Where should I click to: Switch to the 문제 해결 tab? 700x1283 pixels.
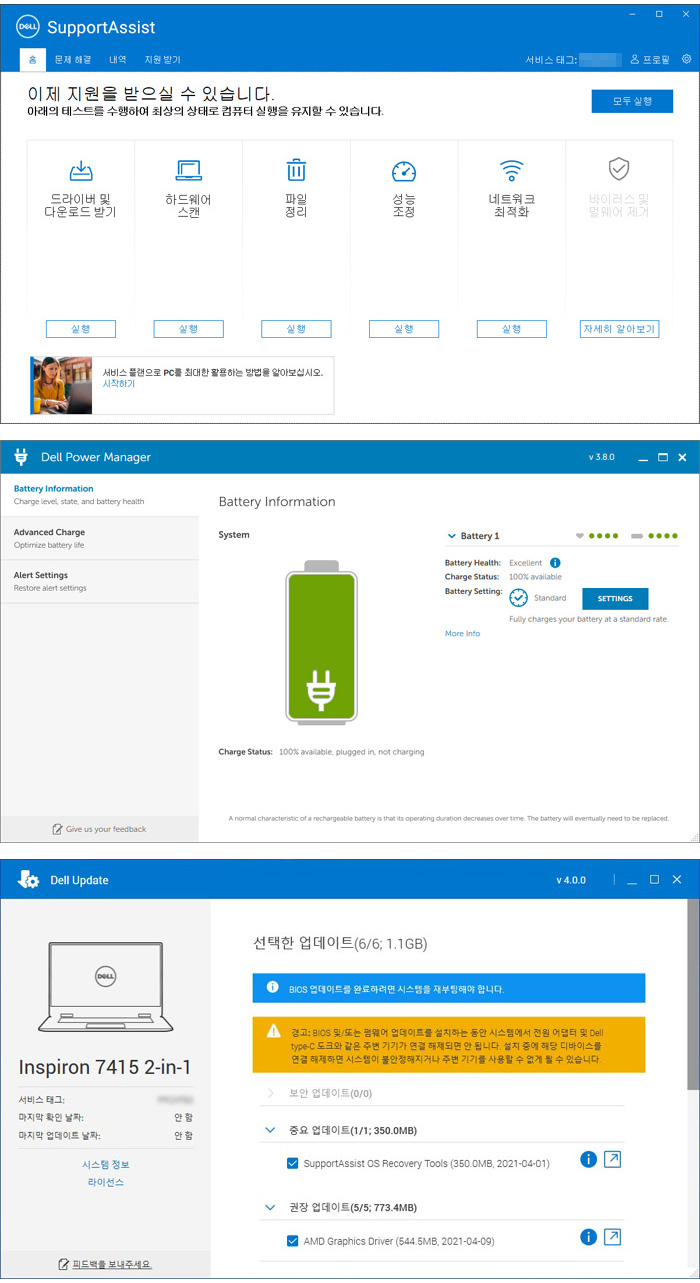(73, 60)
